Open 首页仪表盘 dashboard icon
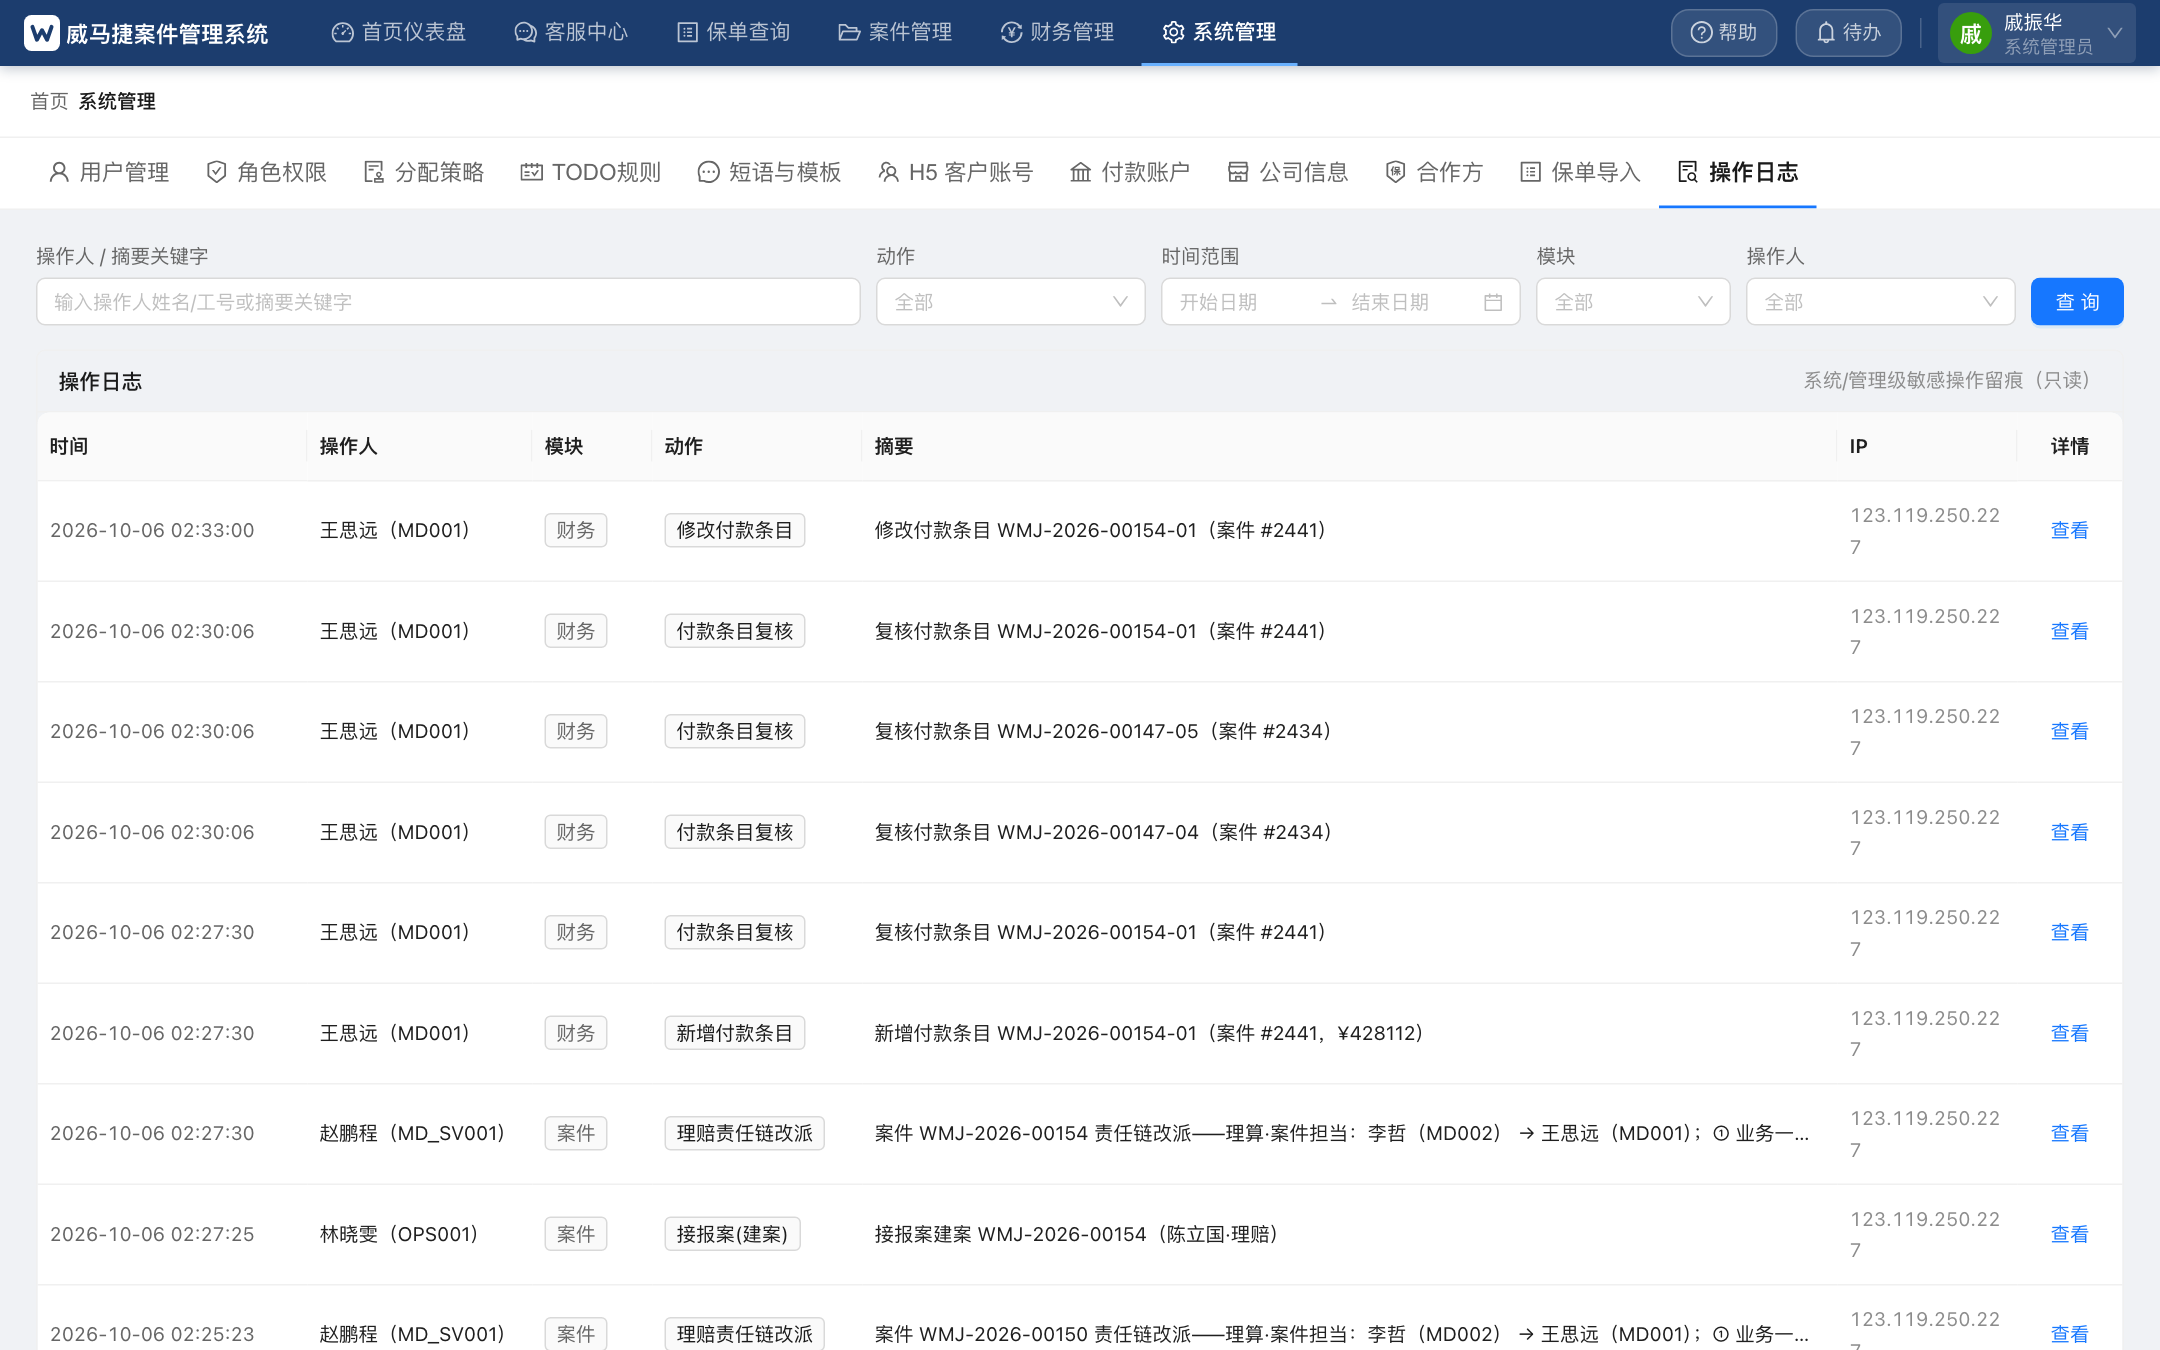 (x=342, y=33)
